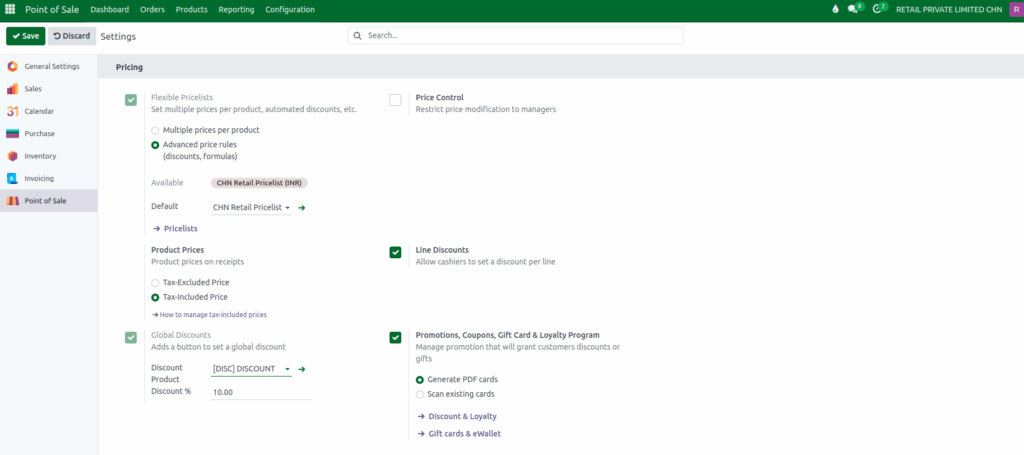The height and width of the screenshot is (455, 1024).
Task: Open the activities clock icon
Action: click(x=879, y=9)
